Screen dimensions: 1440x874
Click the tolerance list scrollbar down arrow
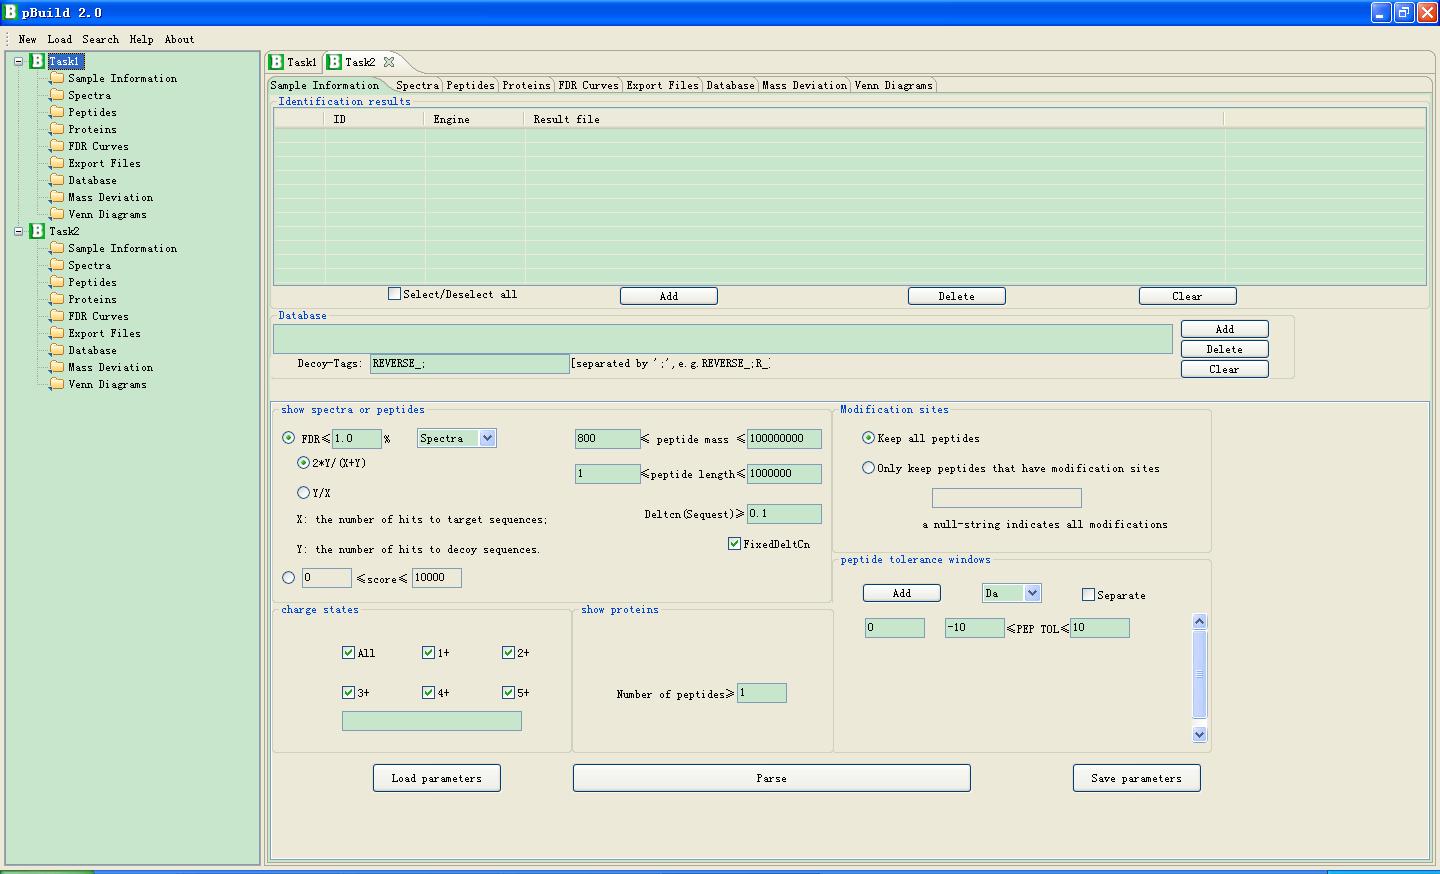point(1200,734)
